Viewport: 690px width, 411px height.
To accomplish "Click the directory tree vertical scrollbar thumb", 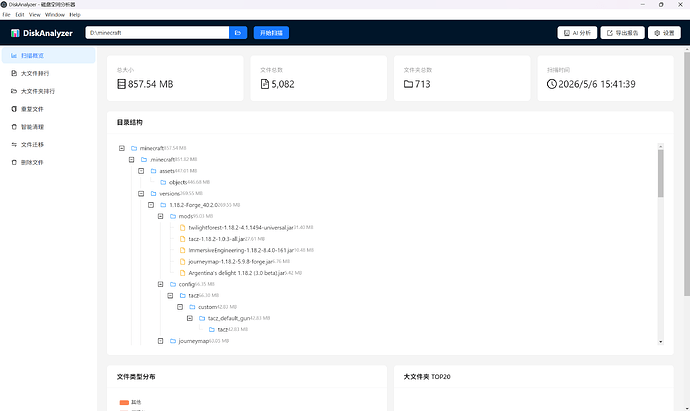I will 661,173.
